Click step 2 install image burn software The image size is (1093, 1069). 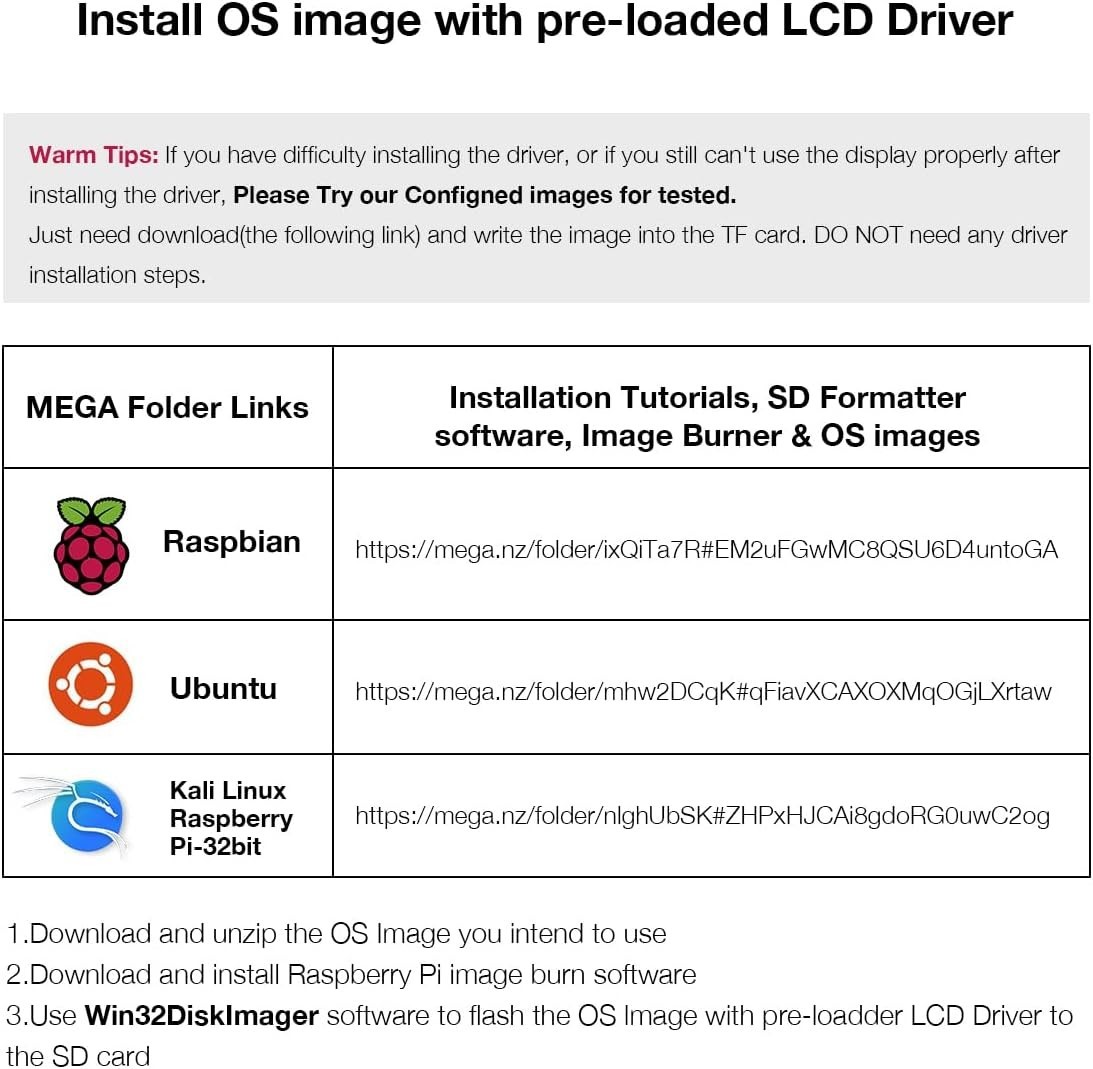[351, 975]
